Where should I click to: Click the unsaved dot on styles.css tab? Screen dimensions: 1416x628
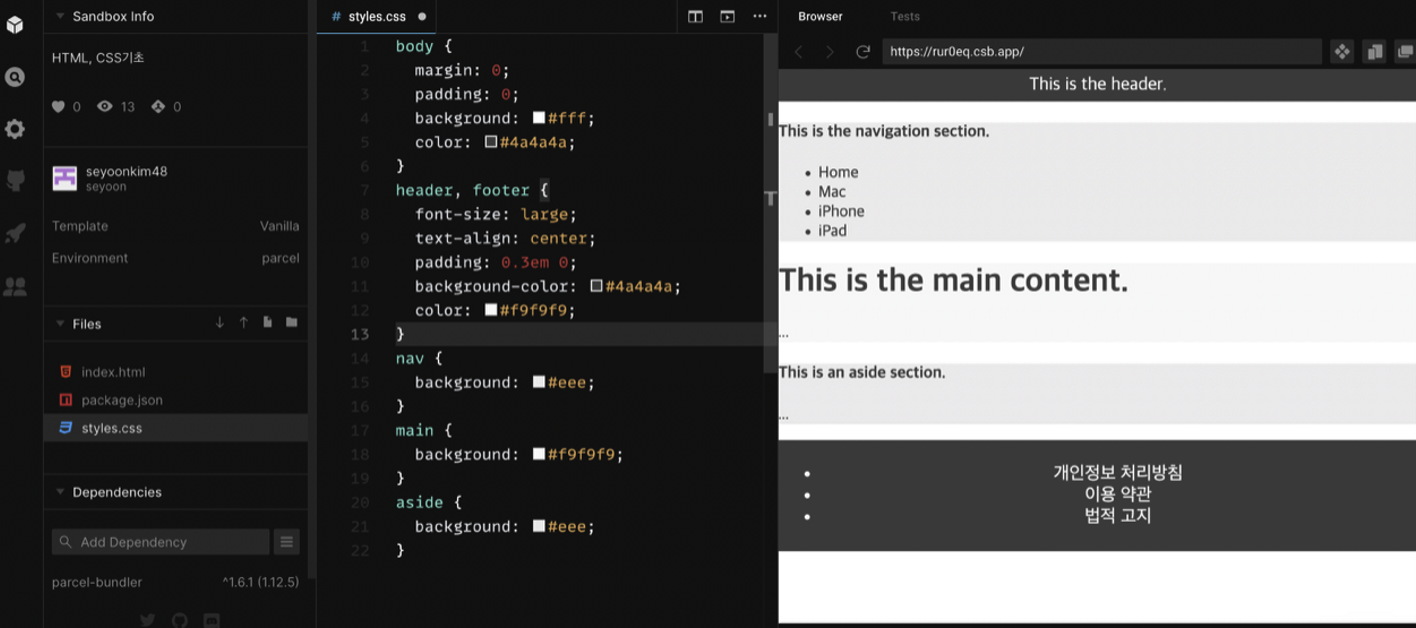tap(422, 17)
